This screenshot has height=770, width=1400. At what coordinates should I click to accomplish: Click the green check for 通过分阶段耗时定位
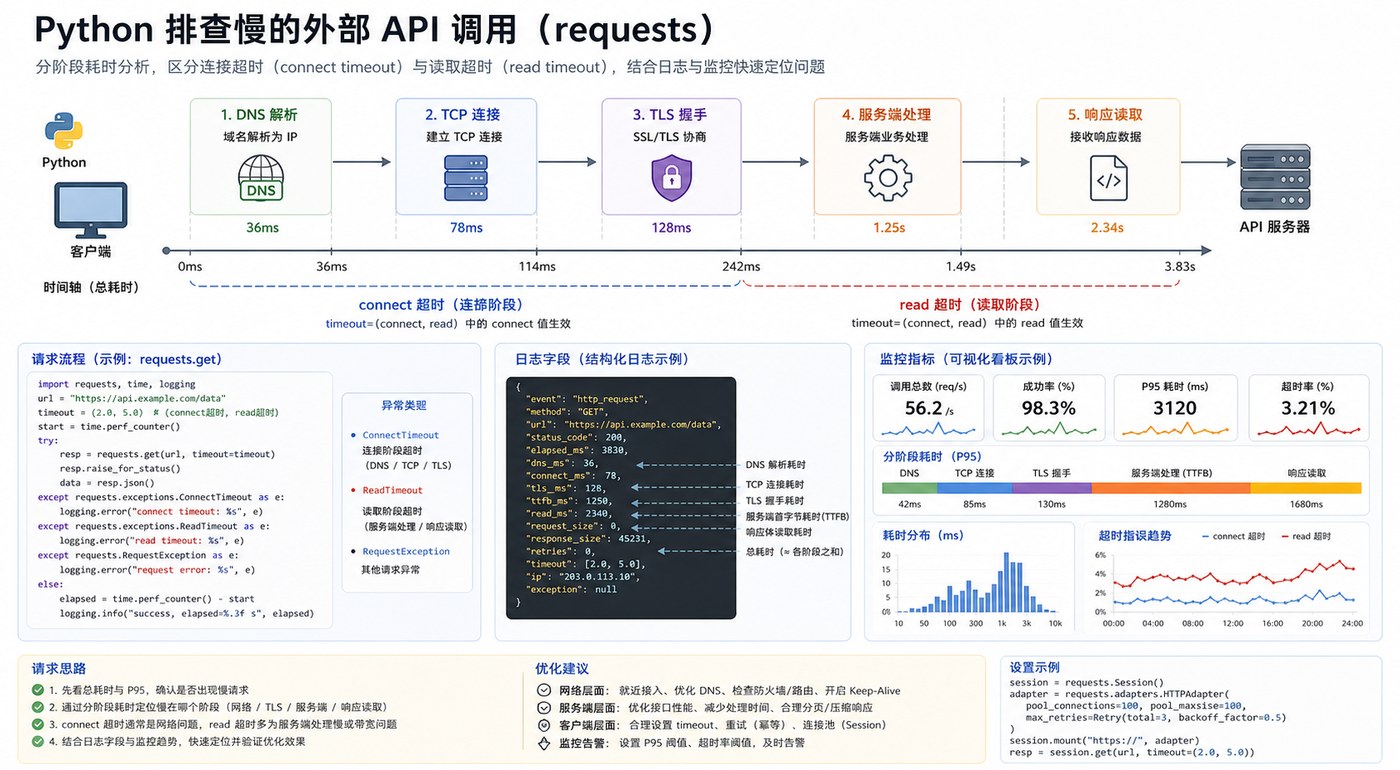[x=38, y=707]
